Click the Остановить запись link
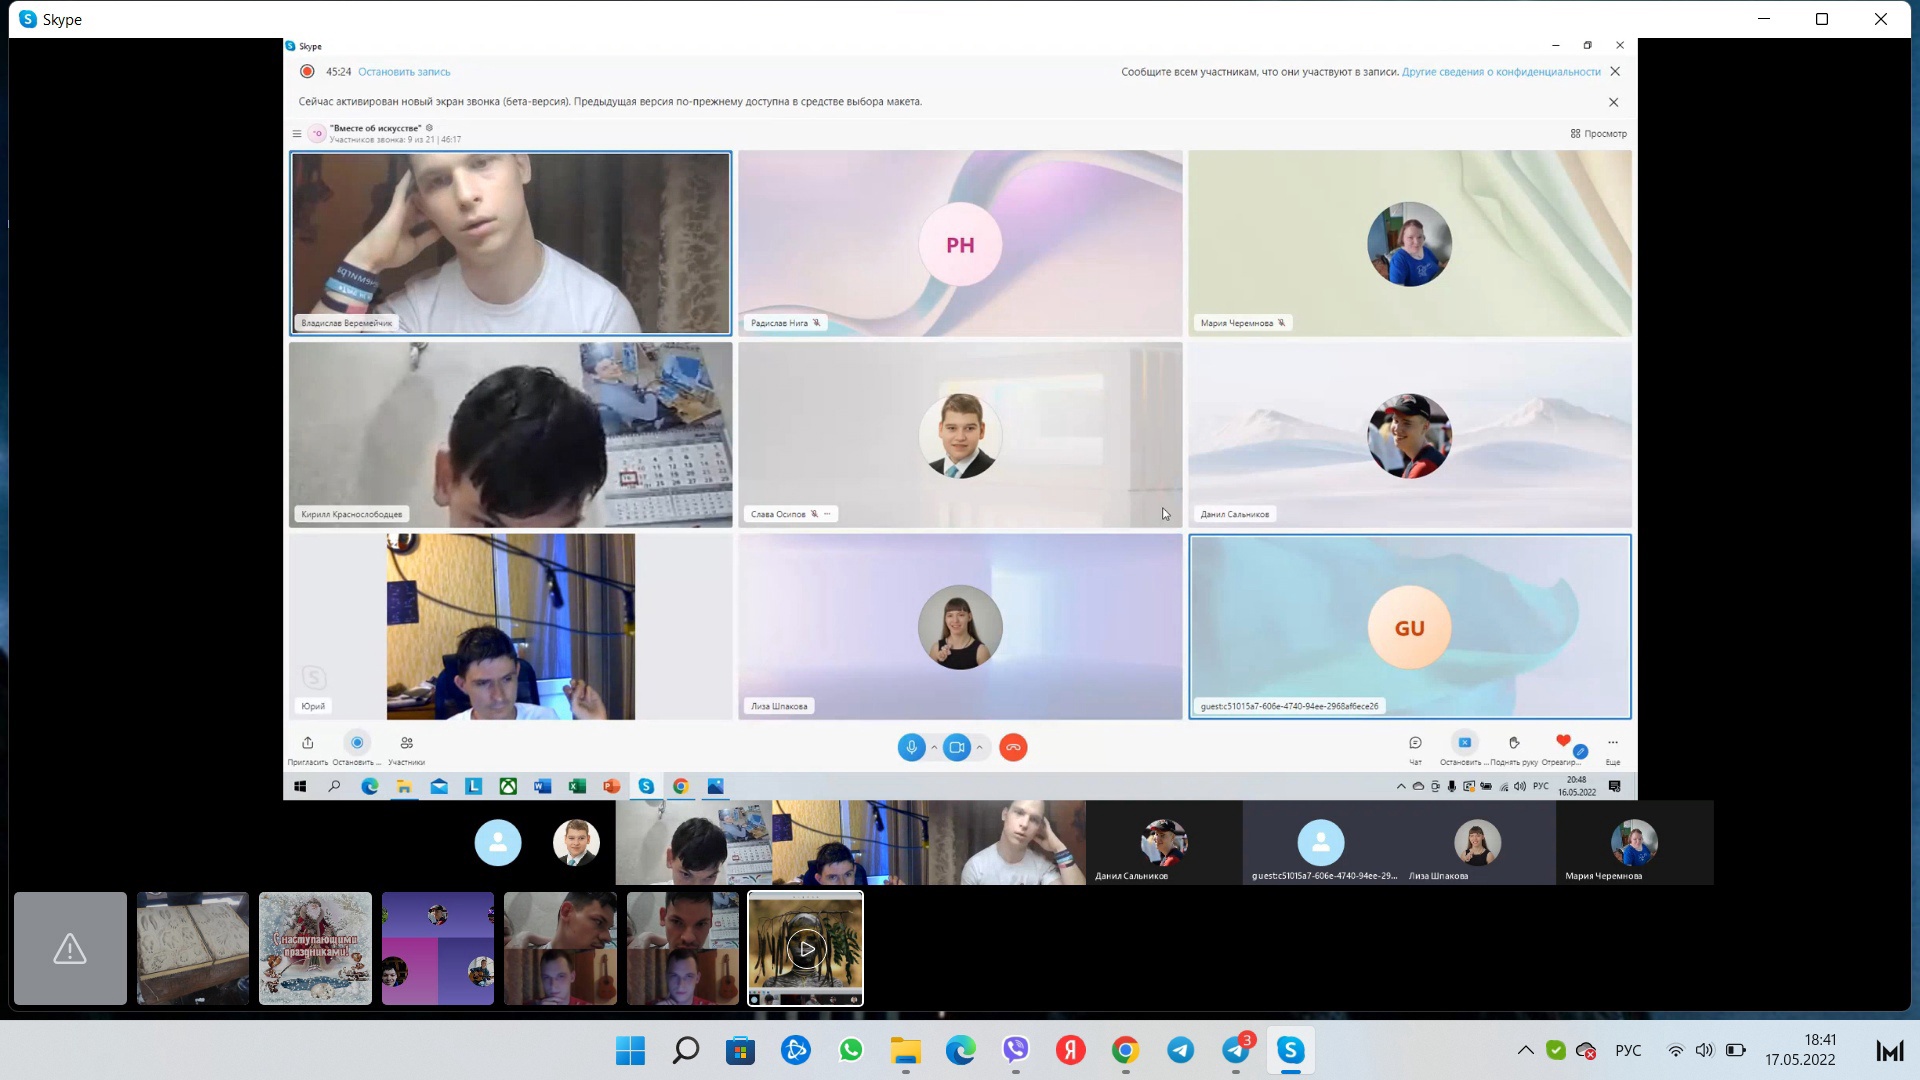The height and width of the screenshot is (1080, 1920). coord(404,72)
